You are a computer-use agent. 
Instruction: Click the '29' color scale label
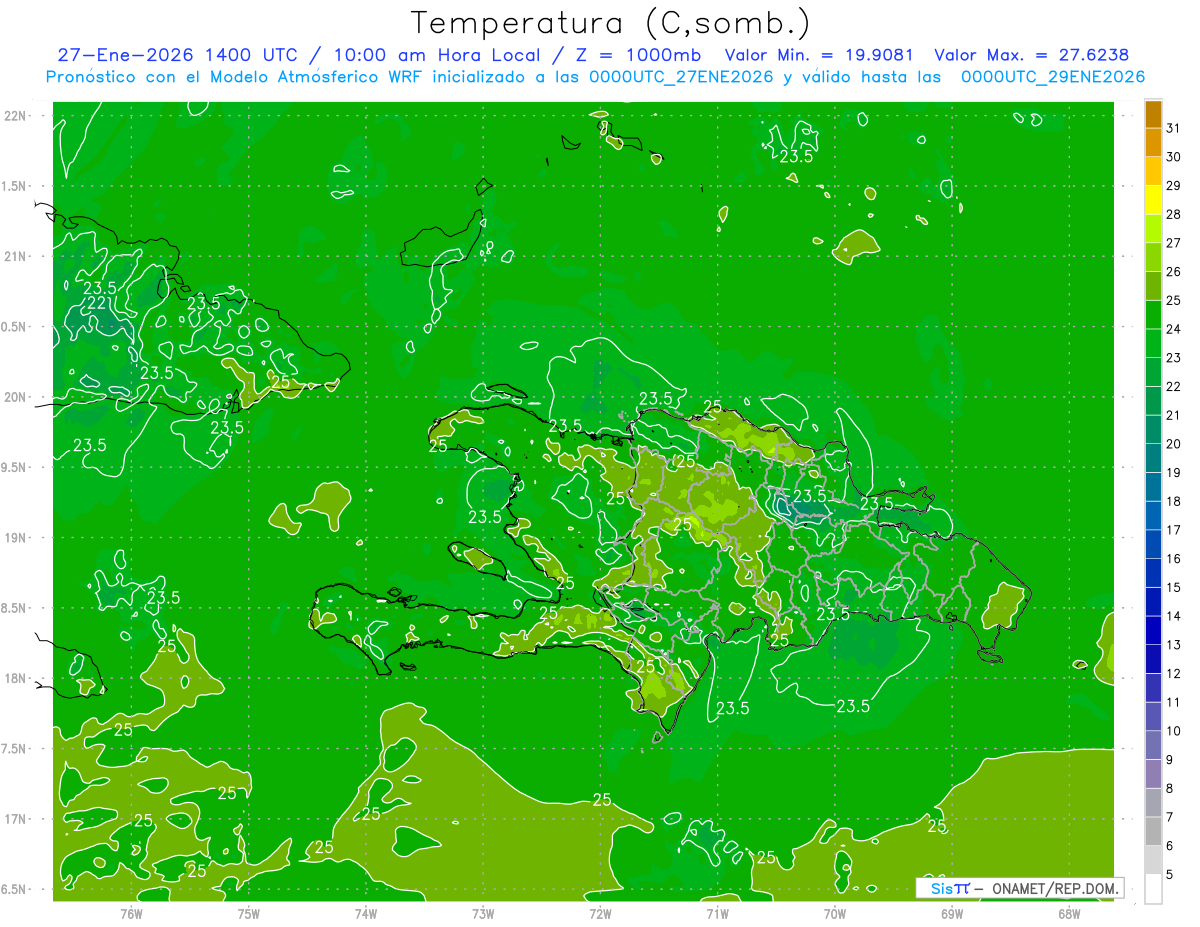pos(1173,186)
